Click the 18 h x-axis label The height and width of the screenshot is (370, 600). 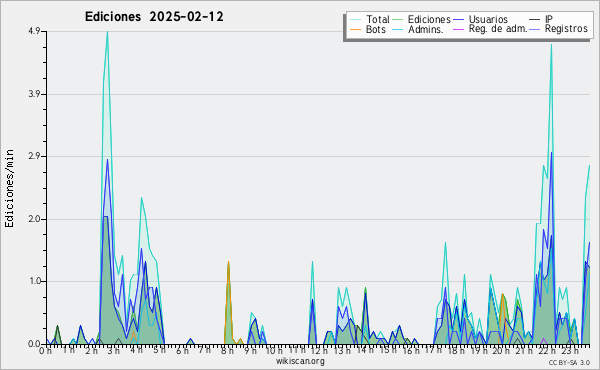456,350
